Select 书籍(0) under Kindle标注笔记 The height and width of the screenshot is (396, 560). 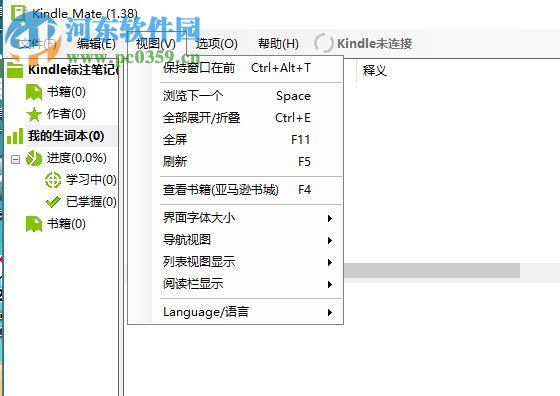point(66,92)
